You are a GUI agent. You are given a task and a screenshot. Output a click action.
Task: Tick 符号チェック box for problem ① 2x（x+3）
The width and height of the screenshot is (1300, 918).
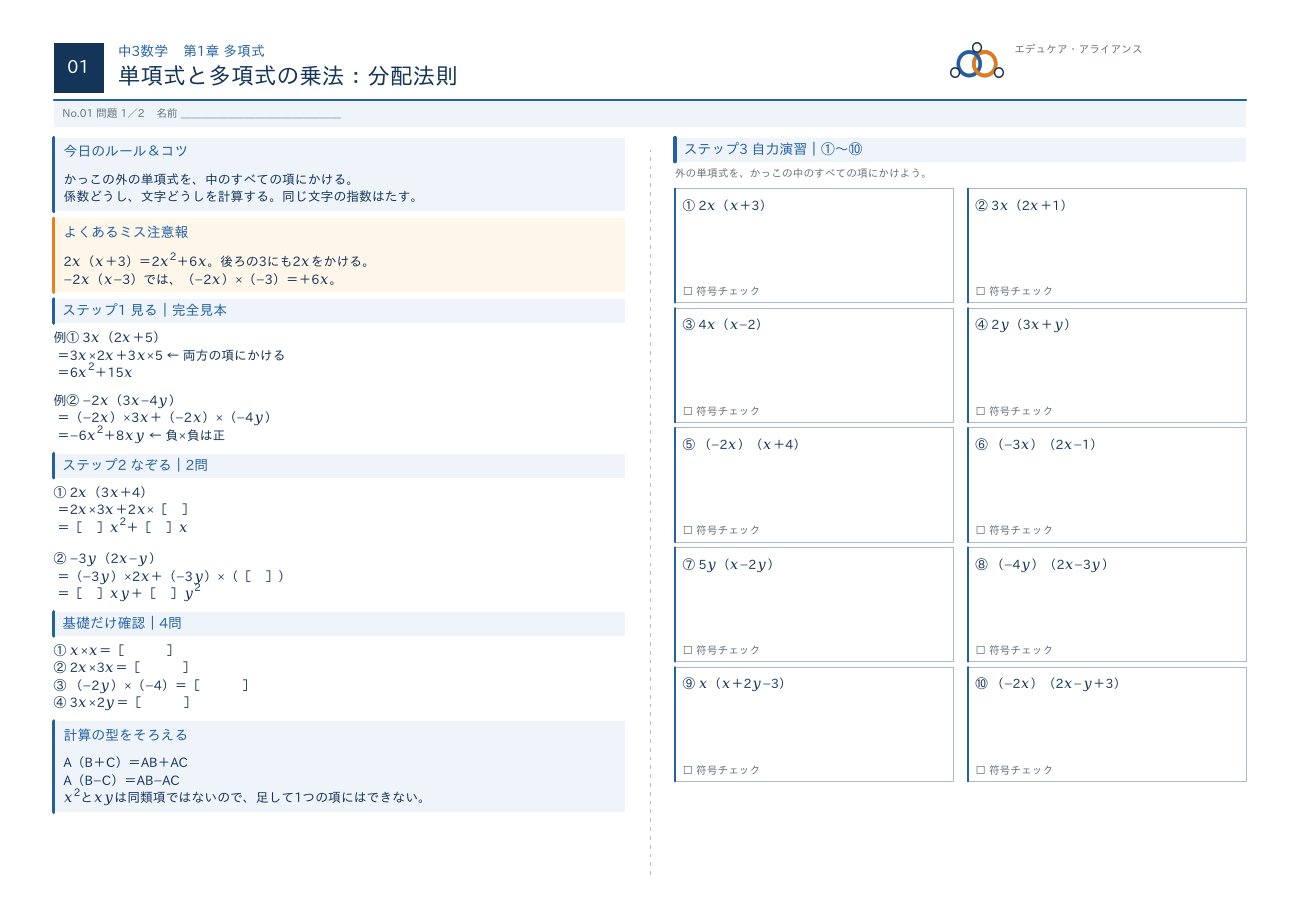[x=688, y=291]
